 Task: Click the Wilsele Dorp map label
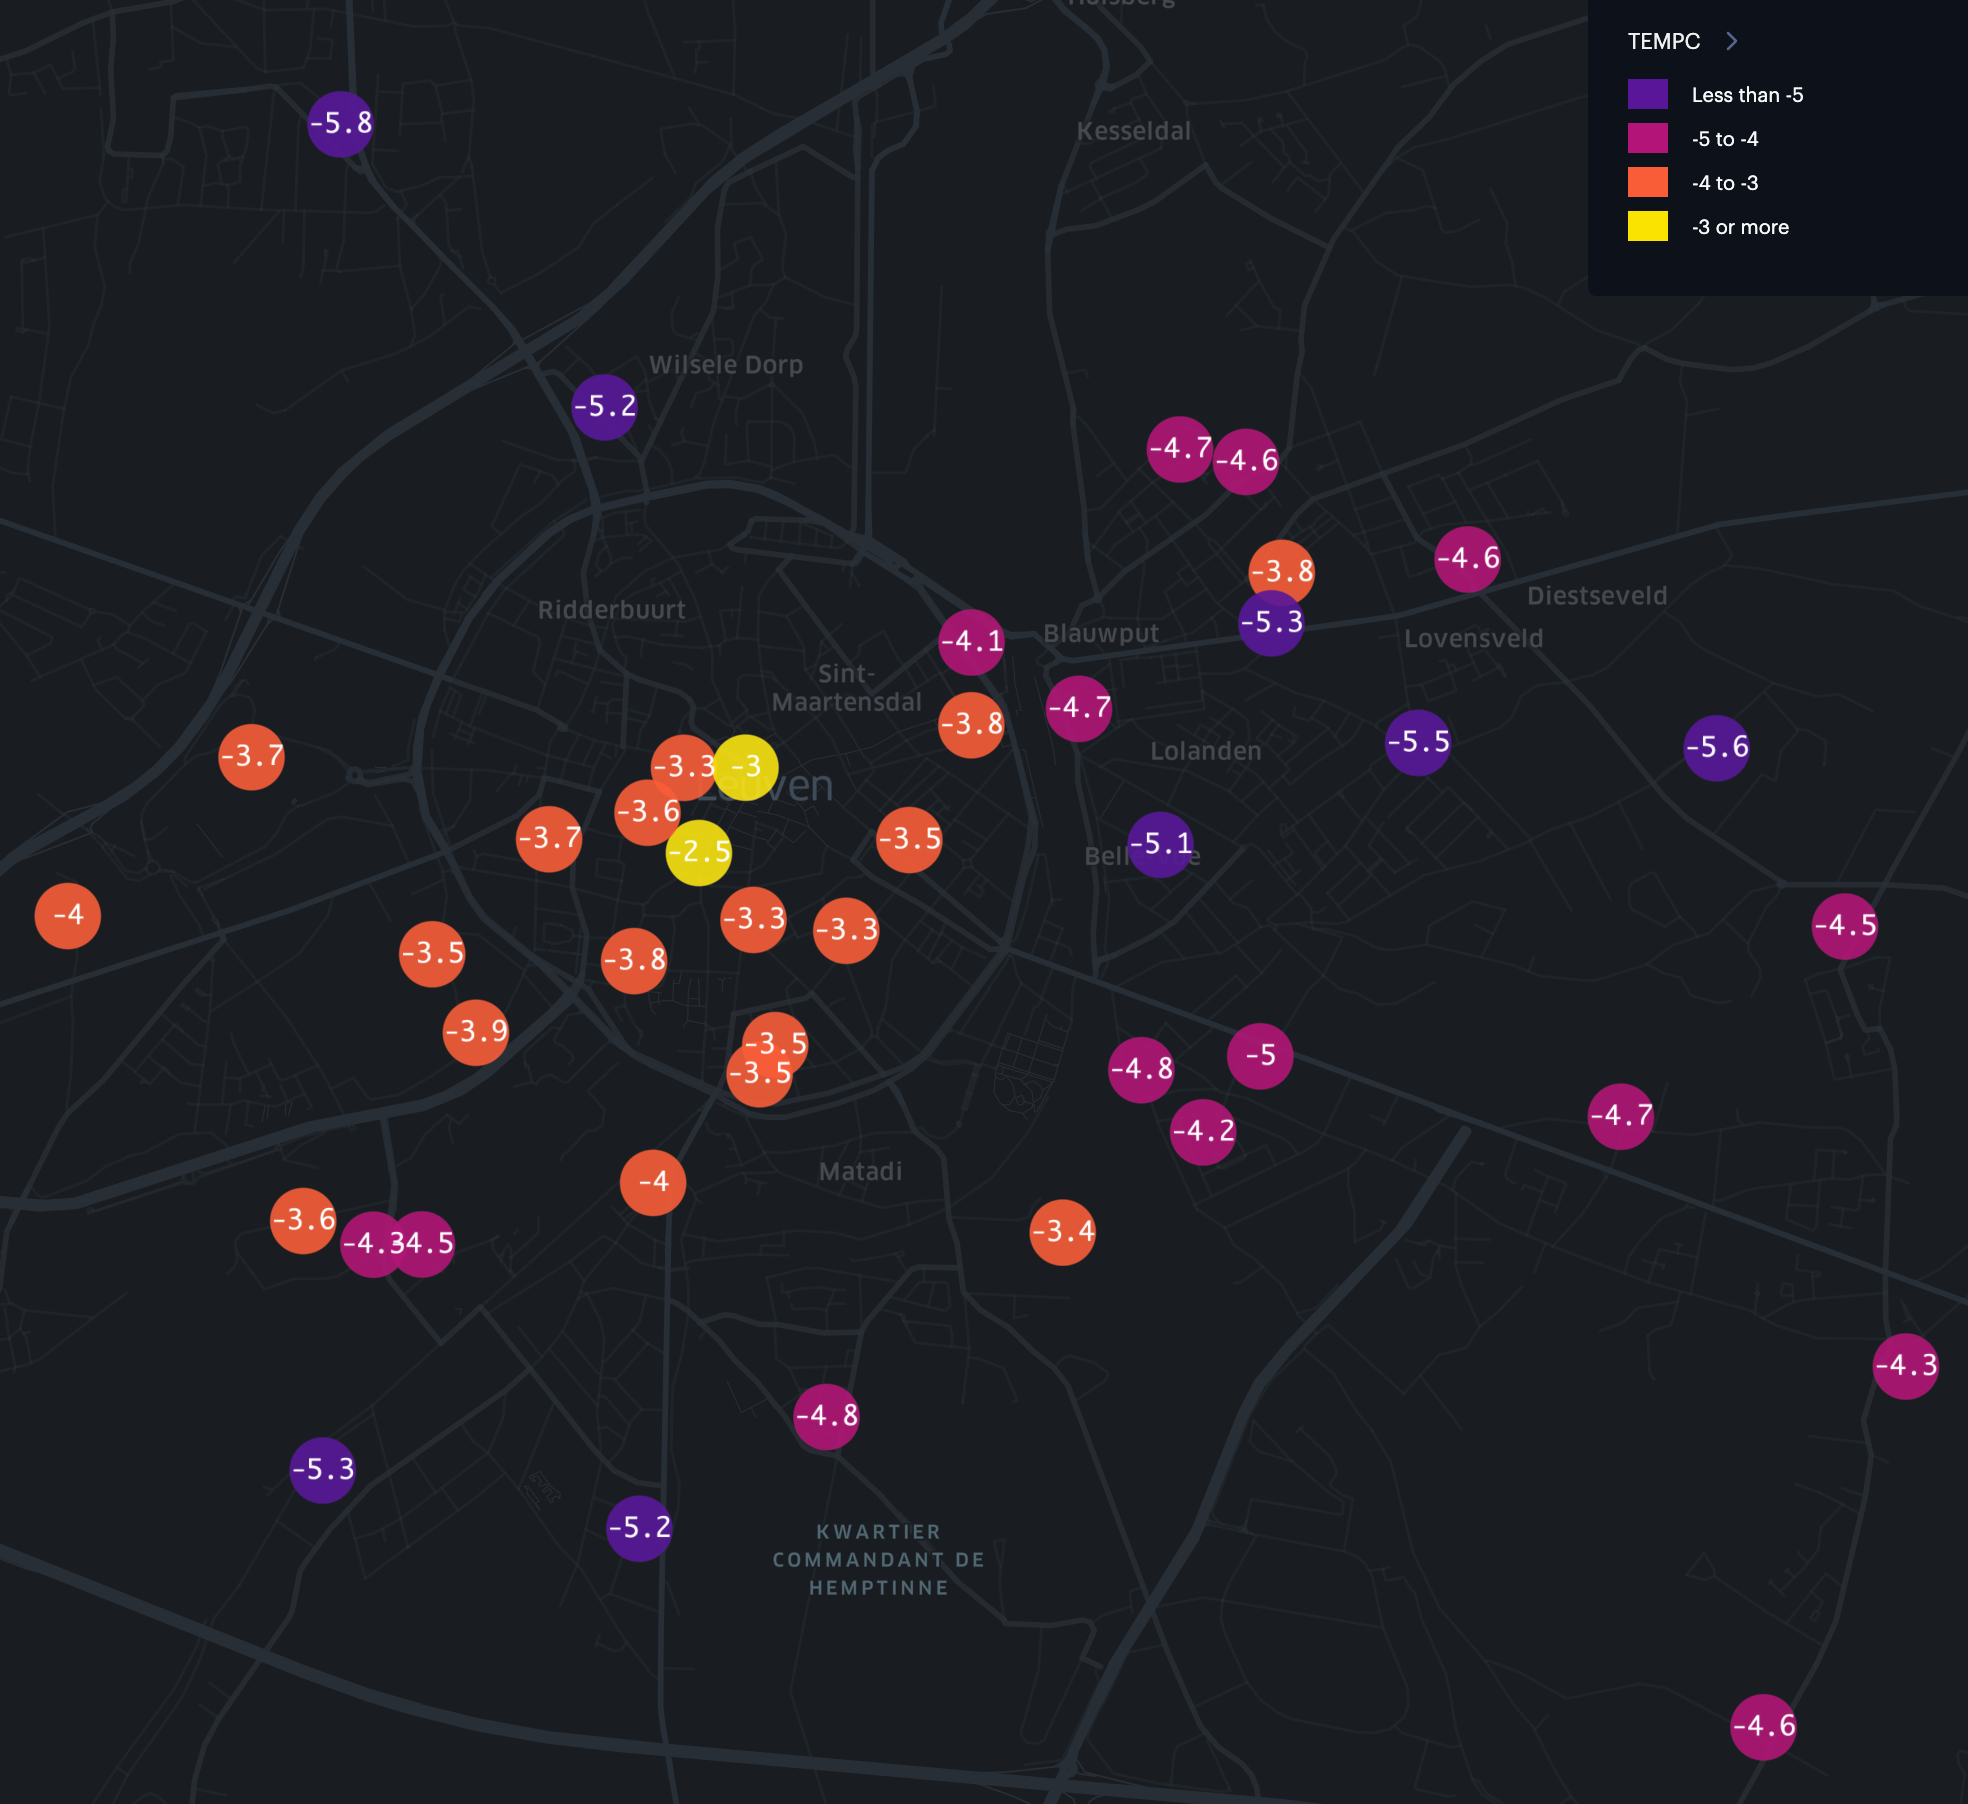click(x=726, y=365)
